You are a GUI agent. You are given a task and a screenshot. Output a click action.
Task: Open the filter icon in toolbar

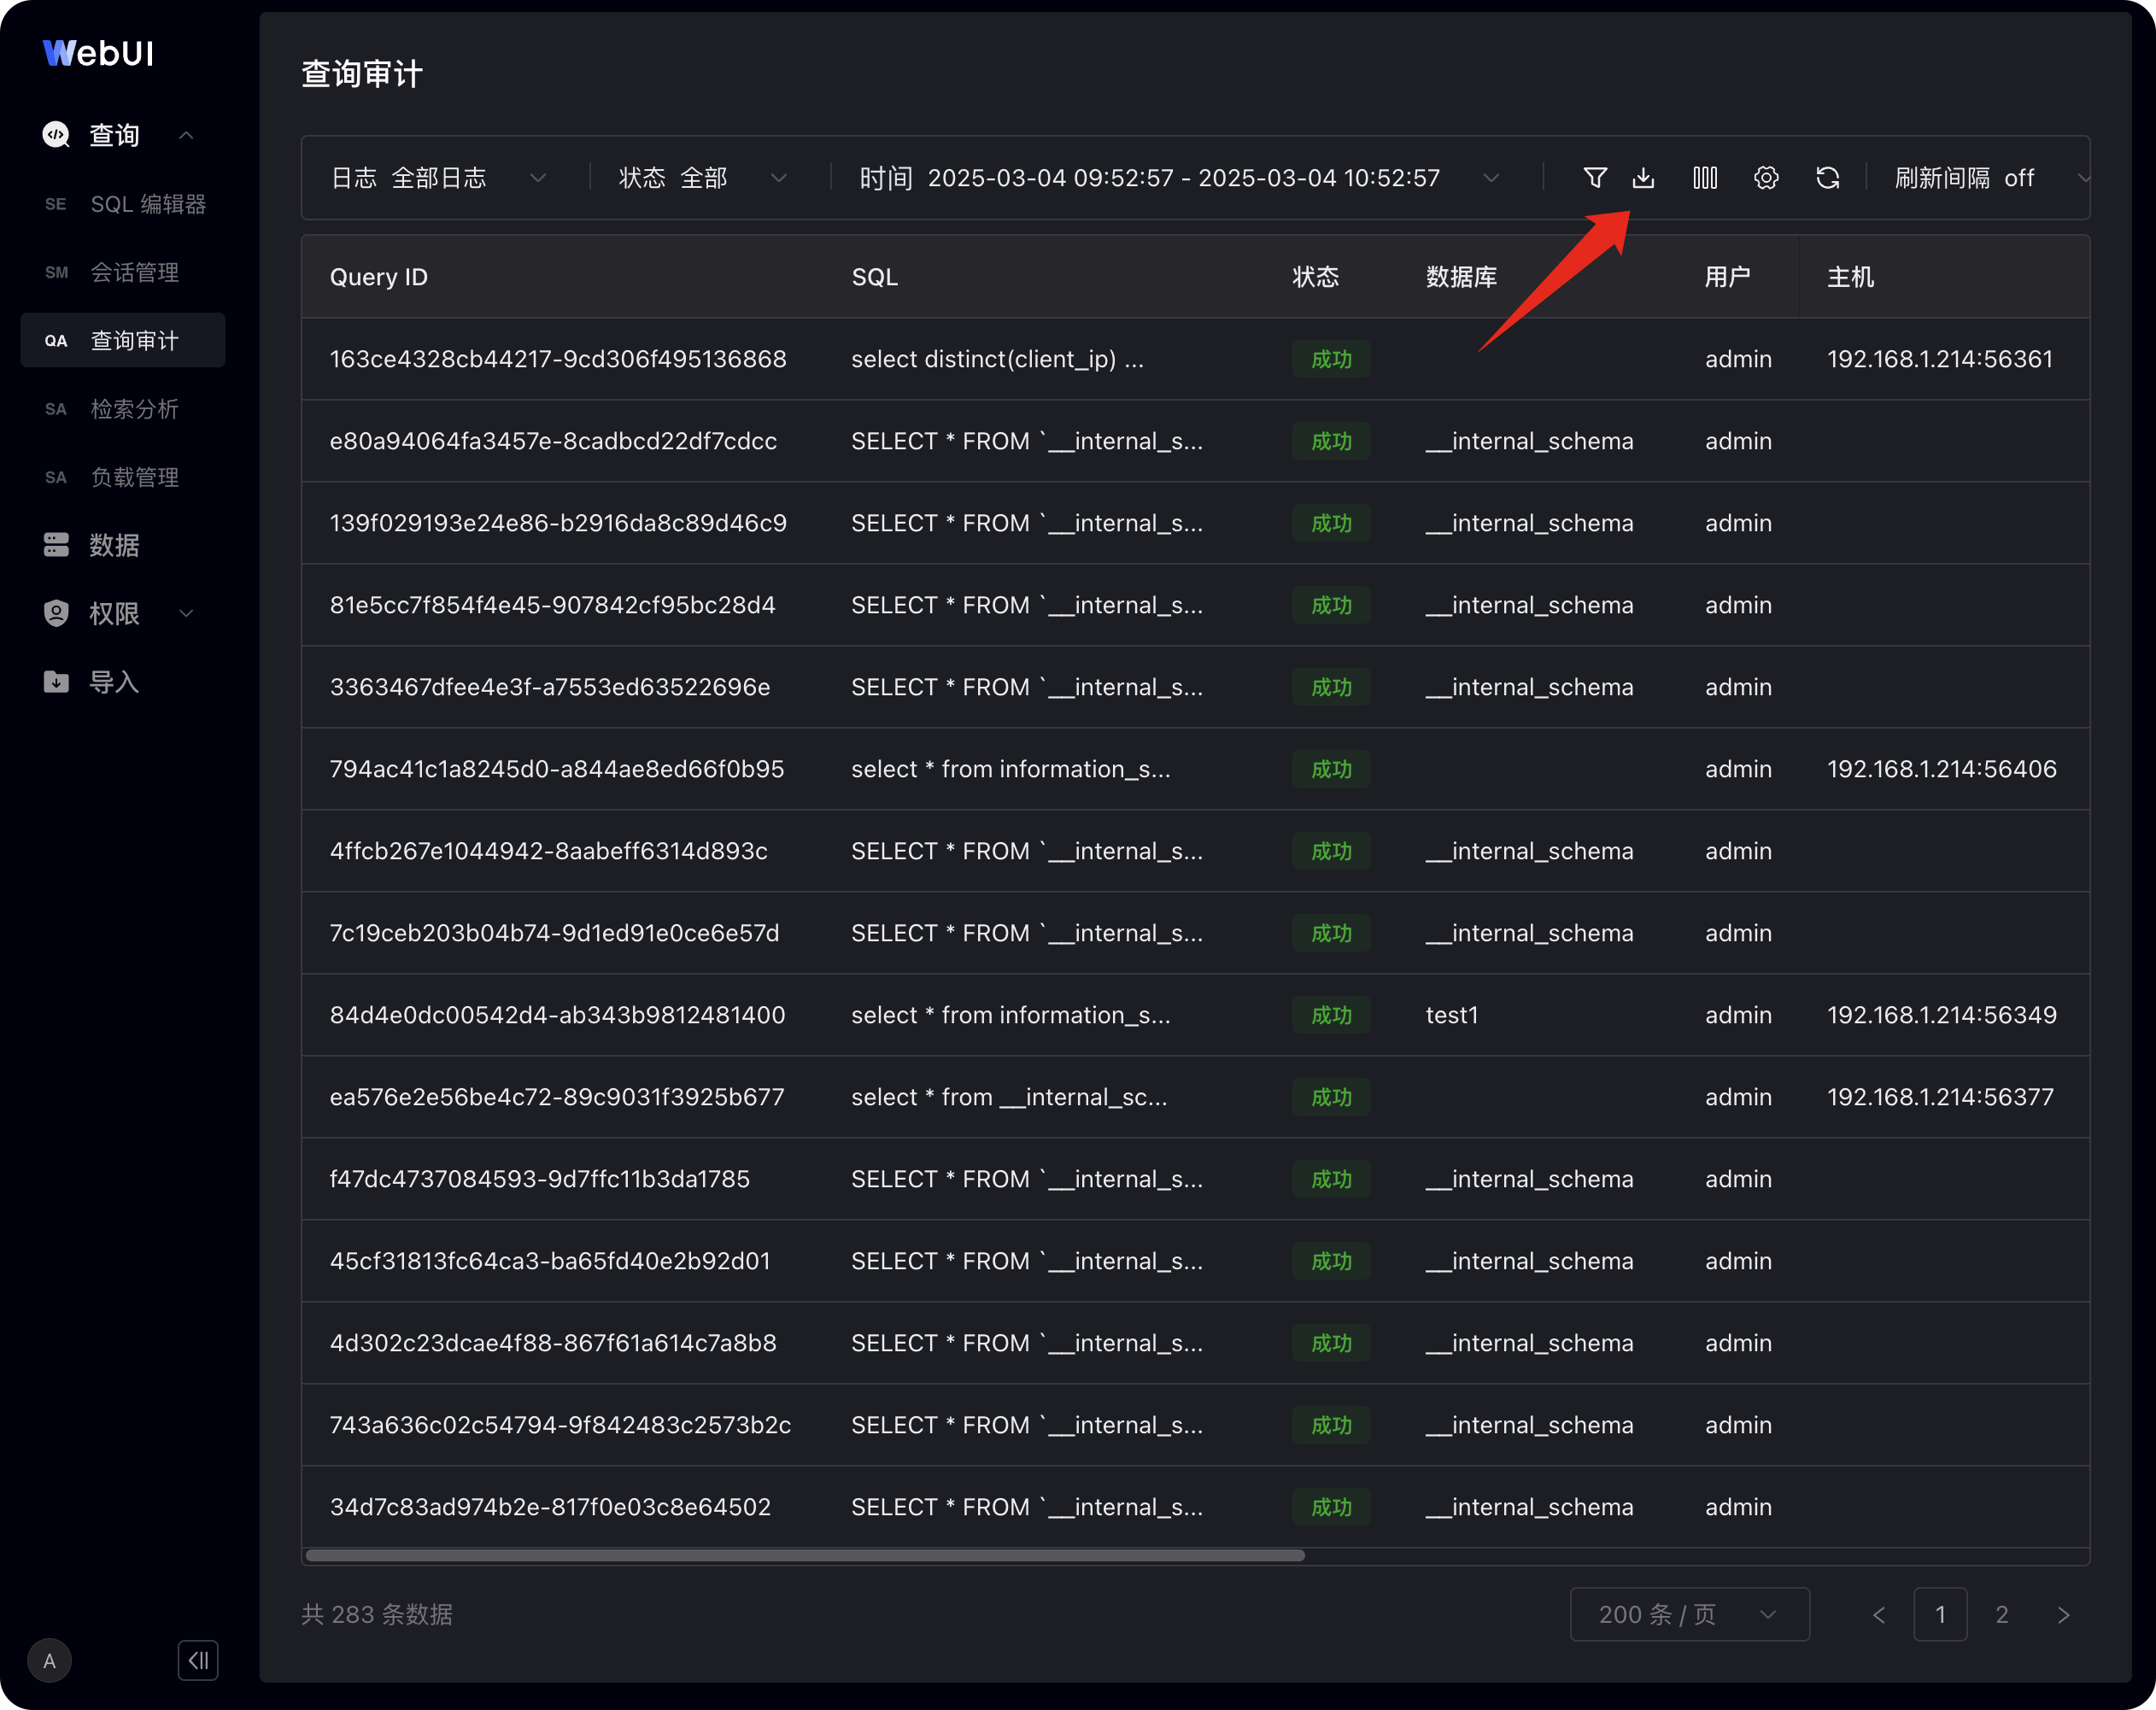pos(1595,178)
